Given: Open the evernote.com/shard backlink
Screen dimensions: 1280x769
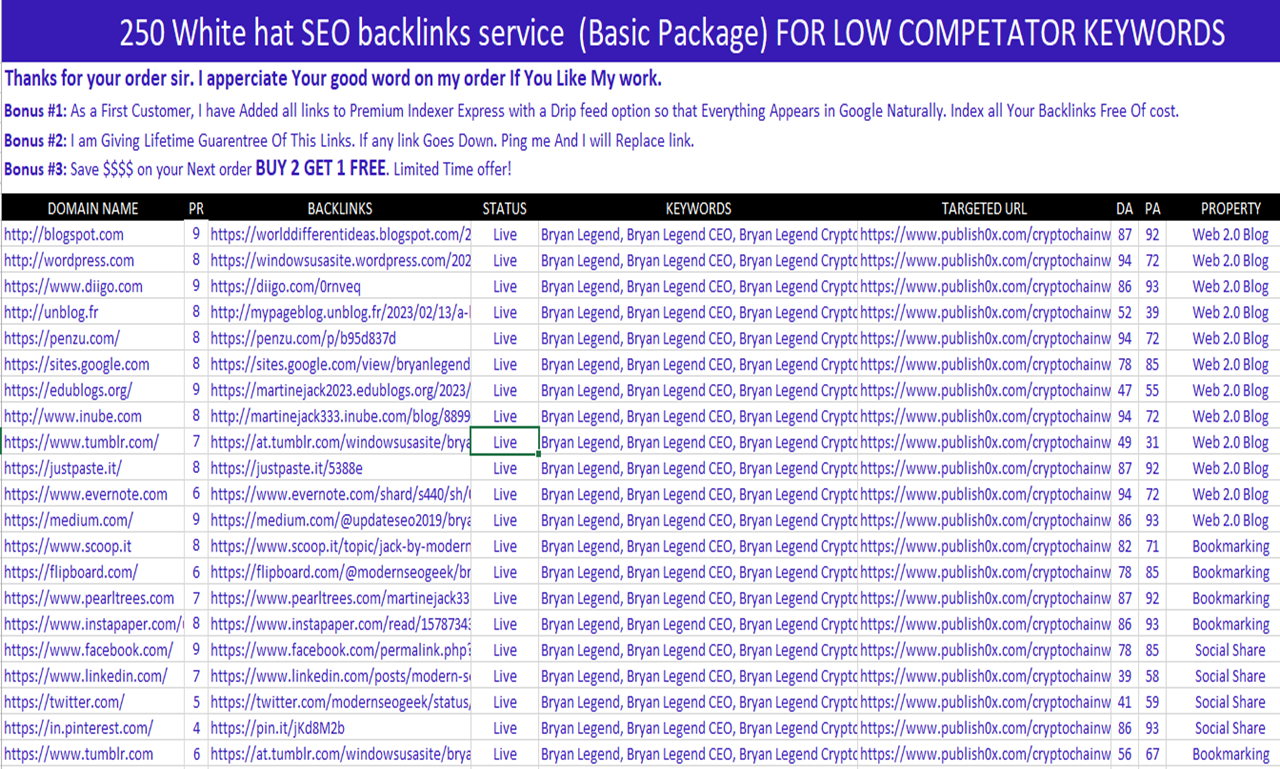Looking at the screenshot, I should [x=341, y=494].
